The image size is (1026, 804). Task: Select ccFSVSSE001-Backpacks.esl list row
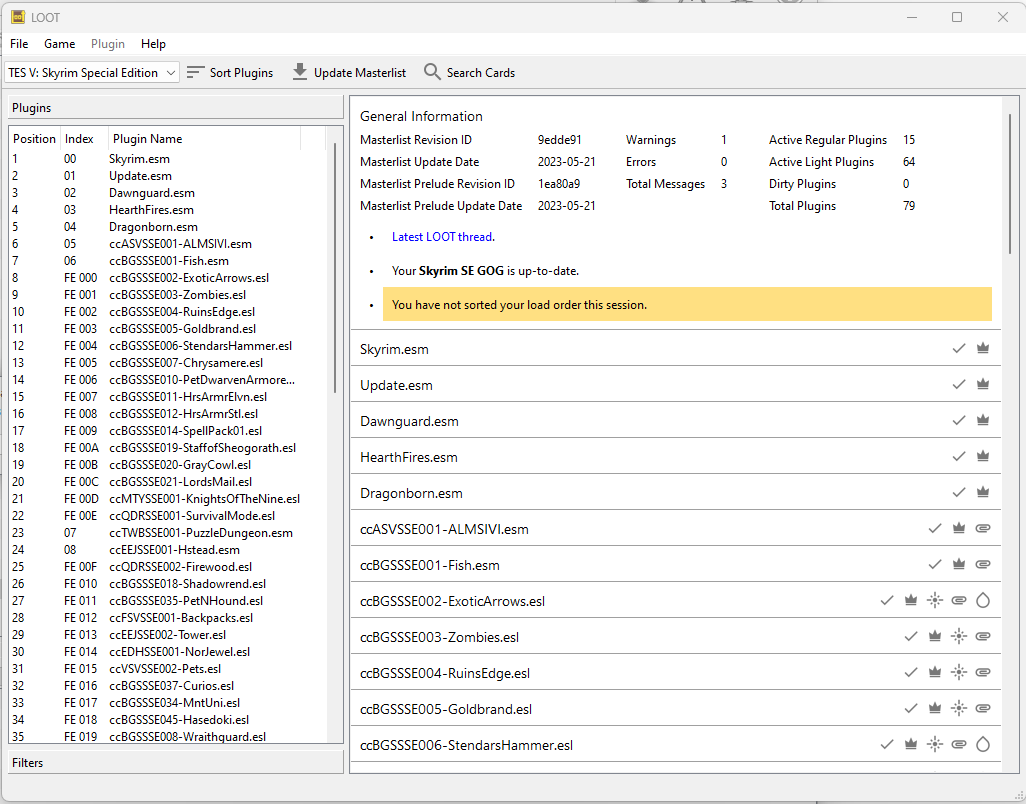pos(168,618)
